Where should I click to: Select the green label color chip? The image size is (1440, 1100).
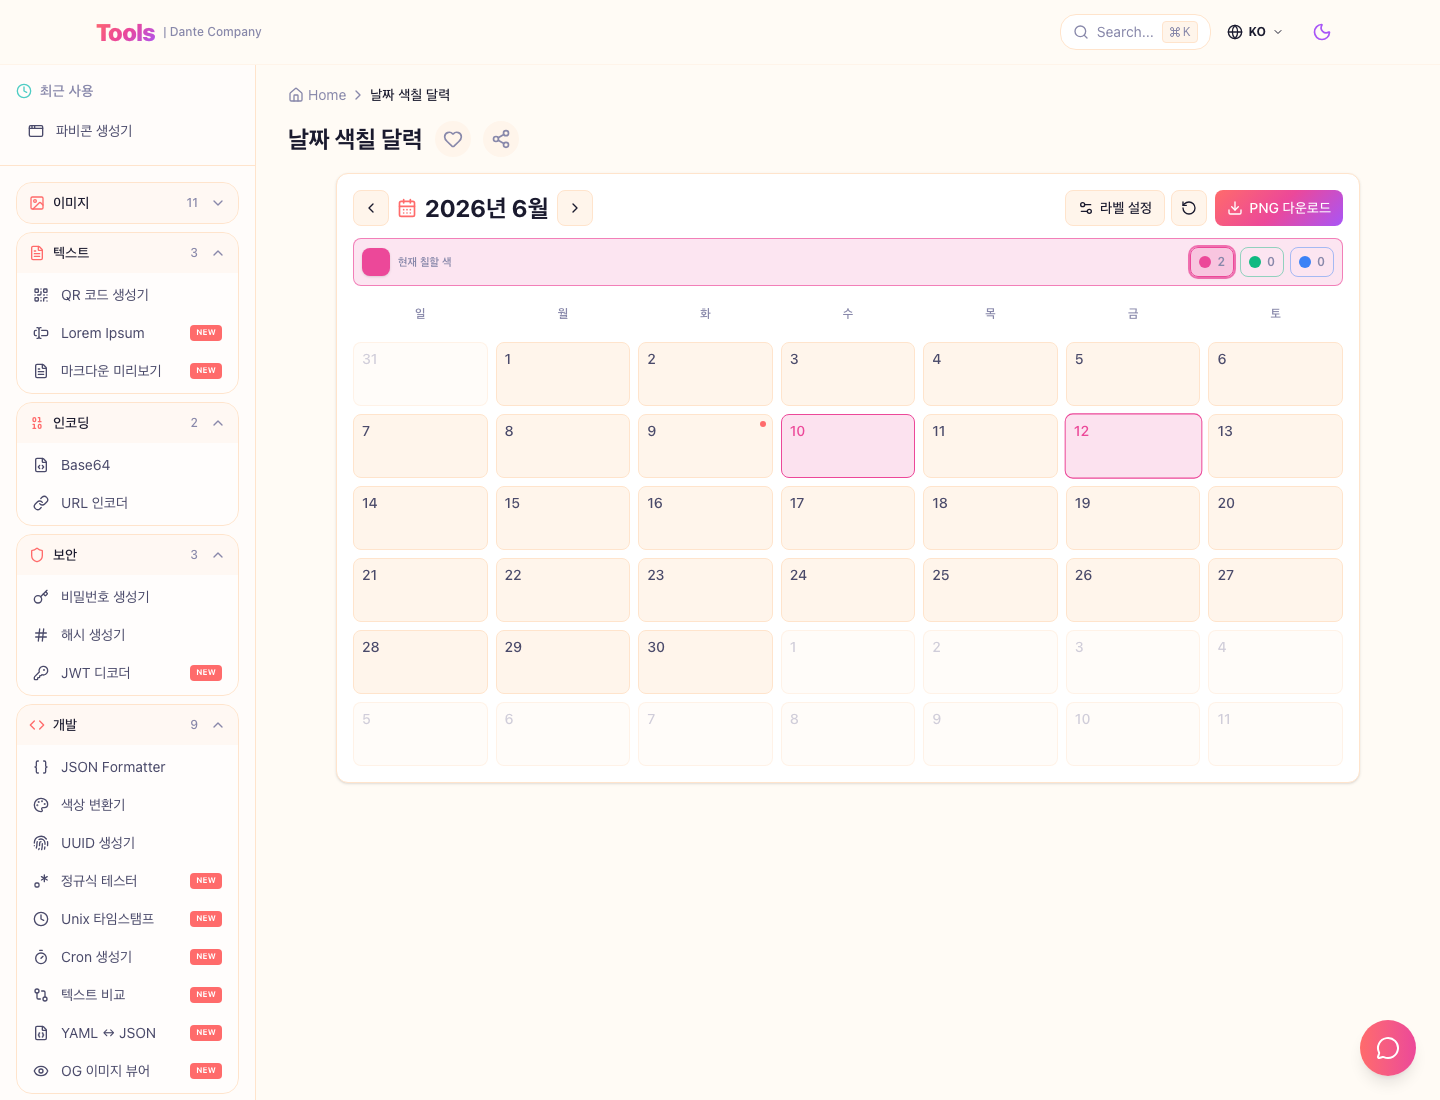pyautogui.click(x=1262, y=262)
